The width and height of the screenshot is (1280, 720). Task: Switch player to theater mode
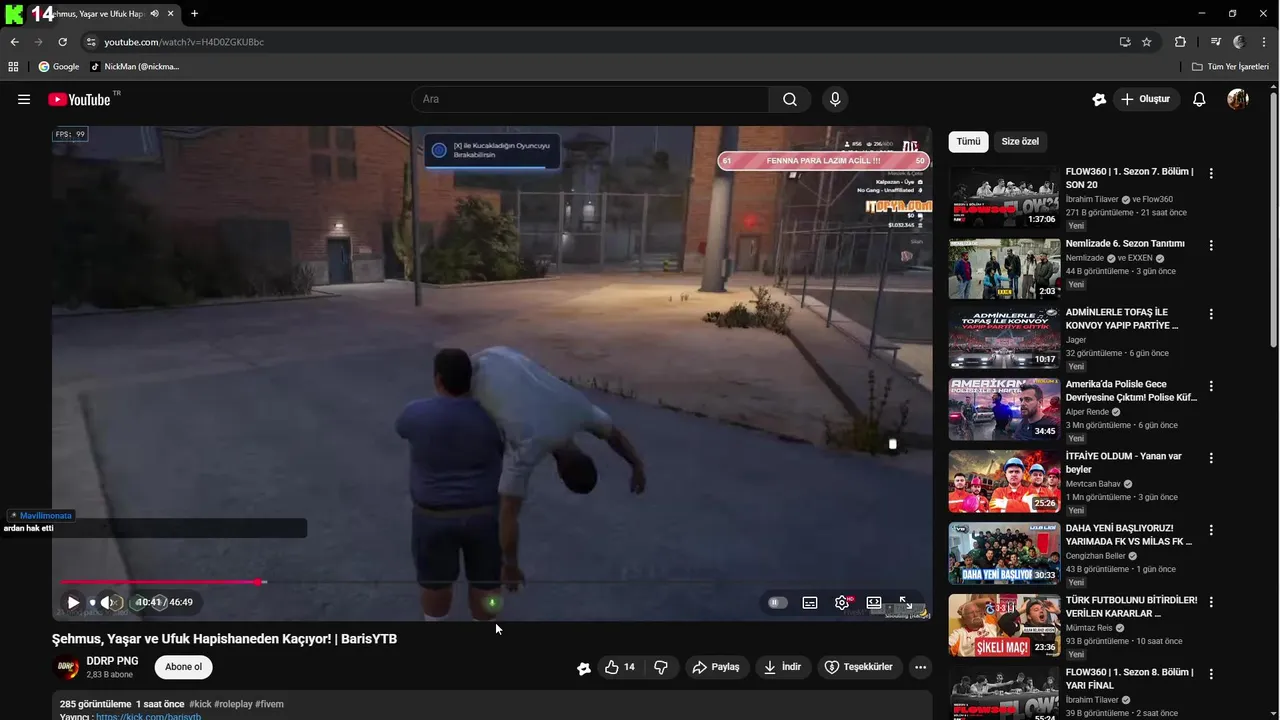point(874,602)
